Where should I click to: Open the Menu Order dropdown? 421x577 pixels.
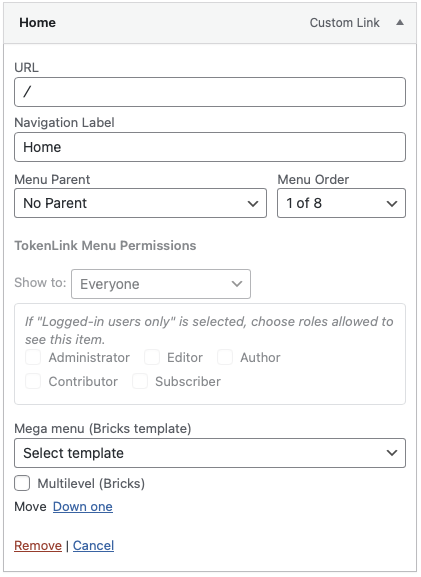click(x=341, y=203)
